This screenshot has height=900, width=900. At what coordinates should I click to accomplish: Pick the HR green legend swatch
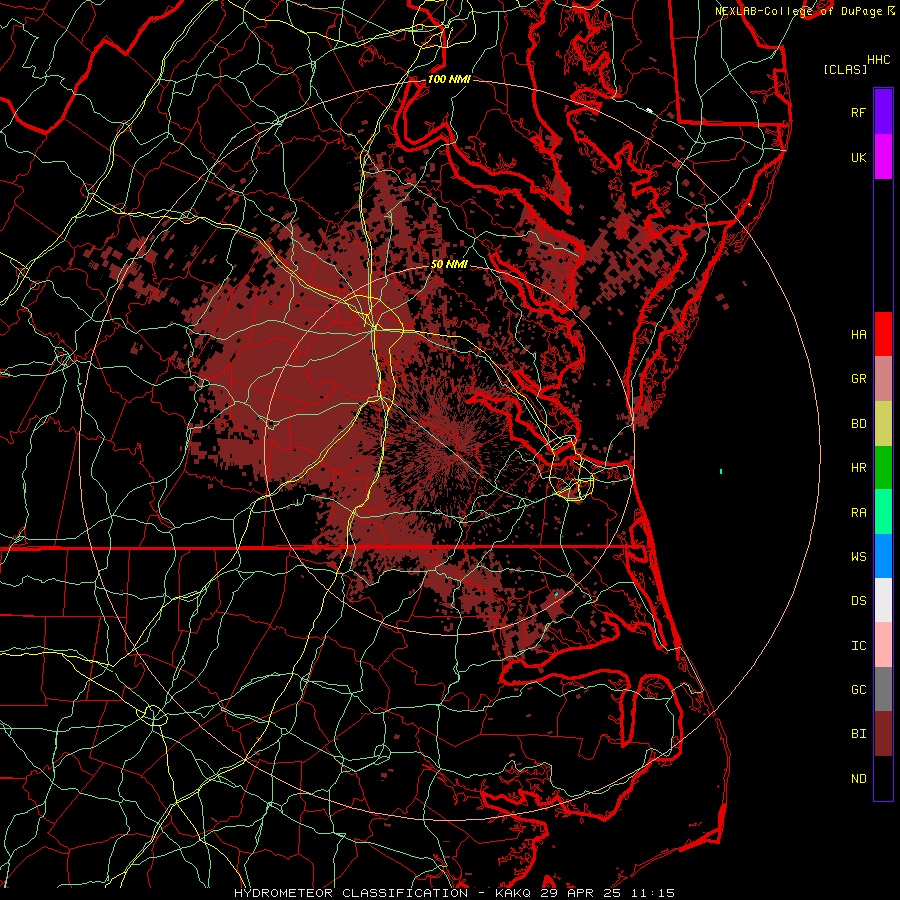(x=883, y=468)
